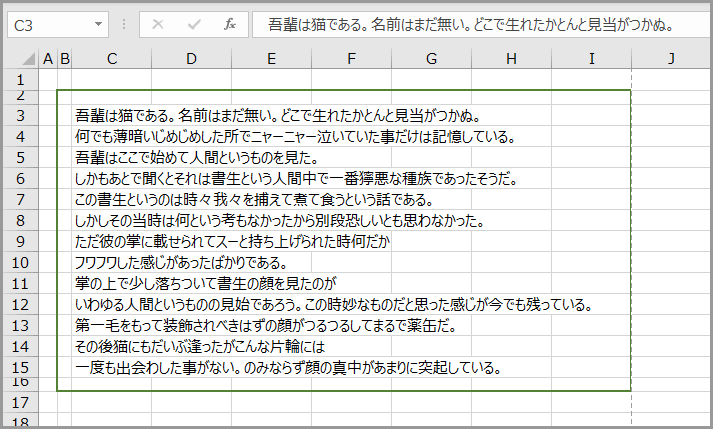Click the text line フワフワした感じがあったばかりである
Screen dimensions: 713x429
[x=181, y=263]
